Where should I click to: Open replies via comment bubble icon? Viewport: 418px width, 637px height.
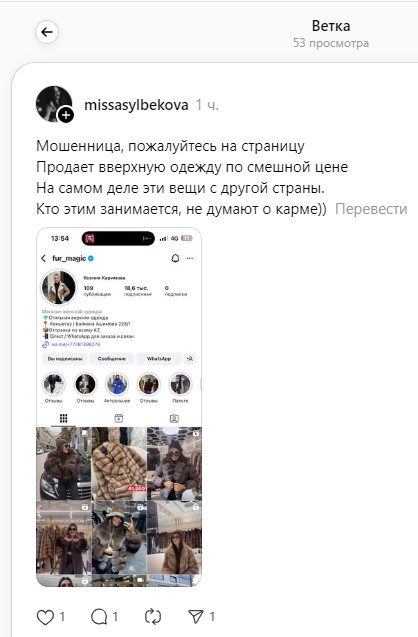(x=99, y=617)
